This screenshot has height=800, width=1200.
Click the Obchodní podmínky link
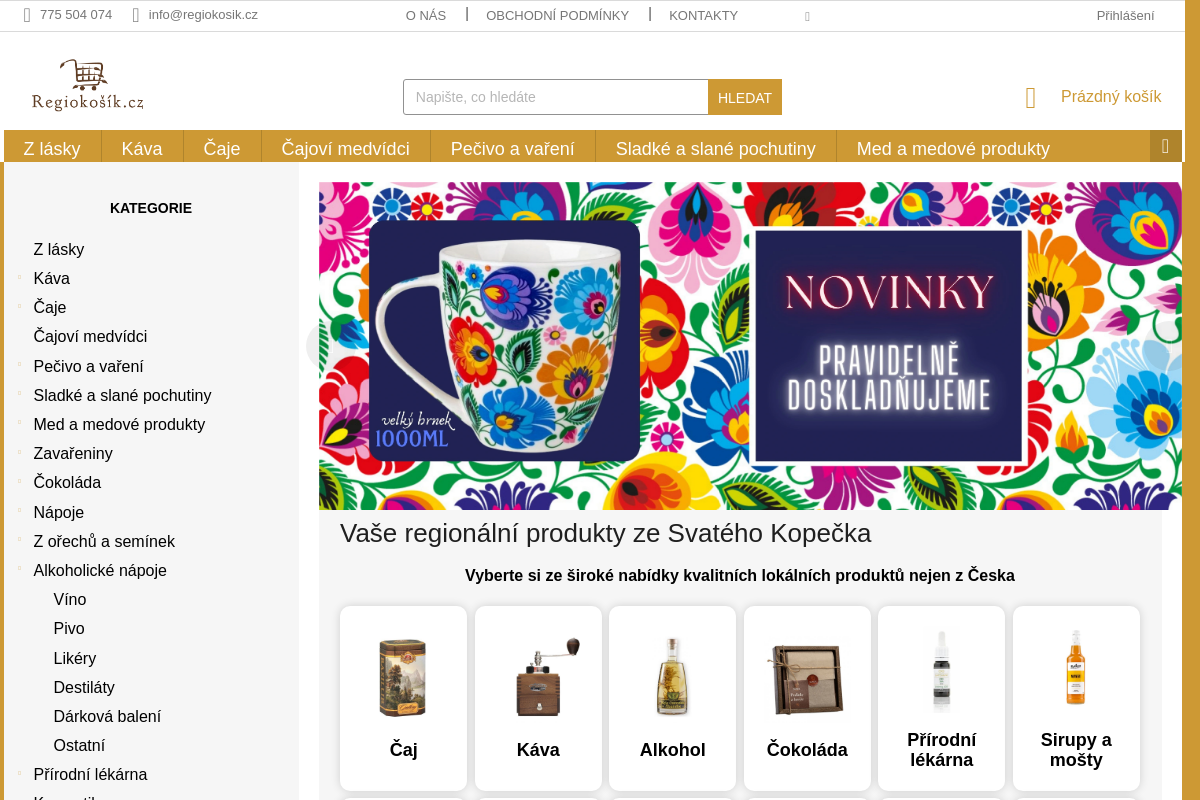click(x=557, y=15)
